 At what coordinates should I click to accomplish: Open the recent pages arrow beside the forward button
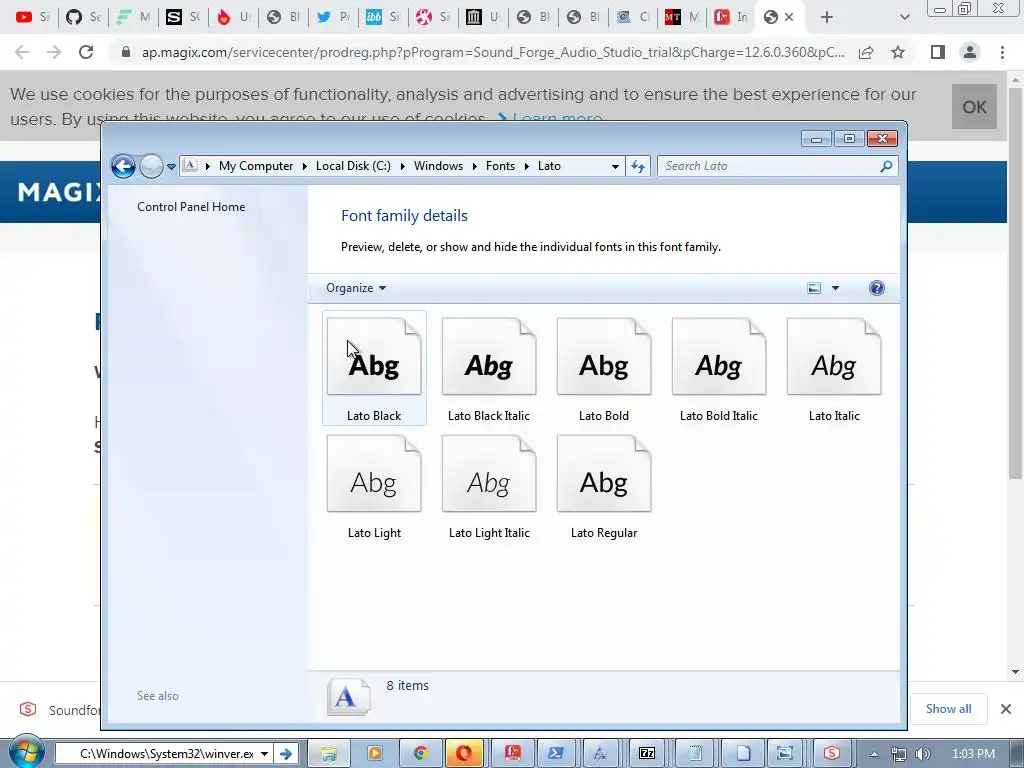click(x=171, y=167)
